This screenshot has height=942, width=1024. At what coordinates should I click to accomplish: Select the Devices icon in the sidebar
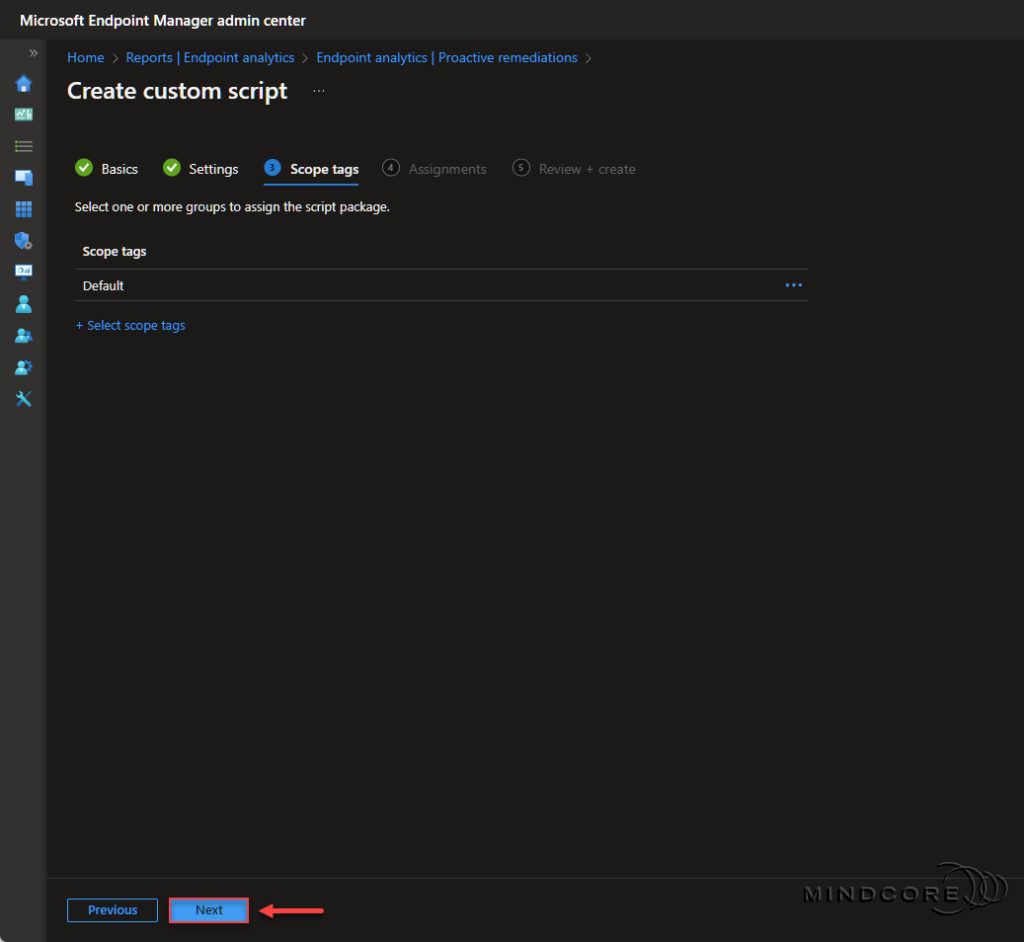[23, 177]
